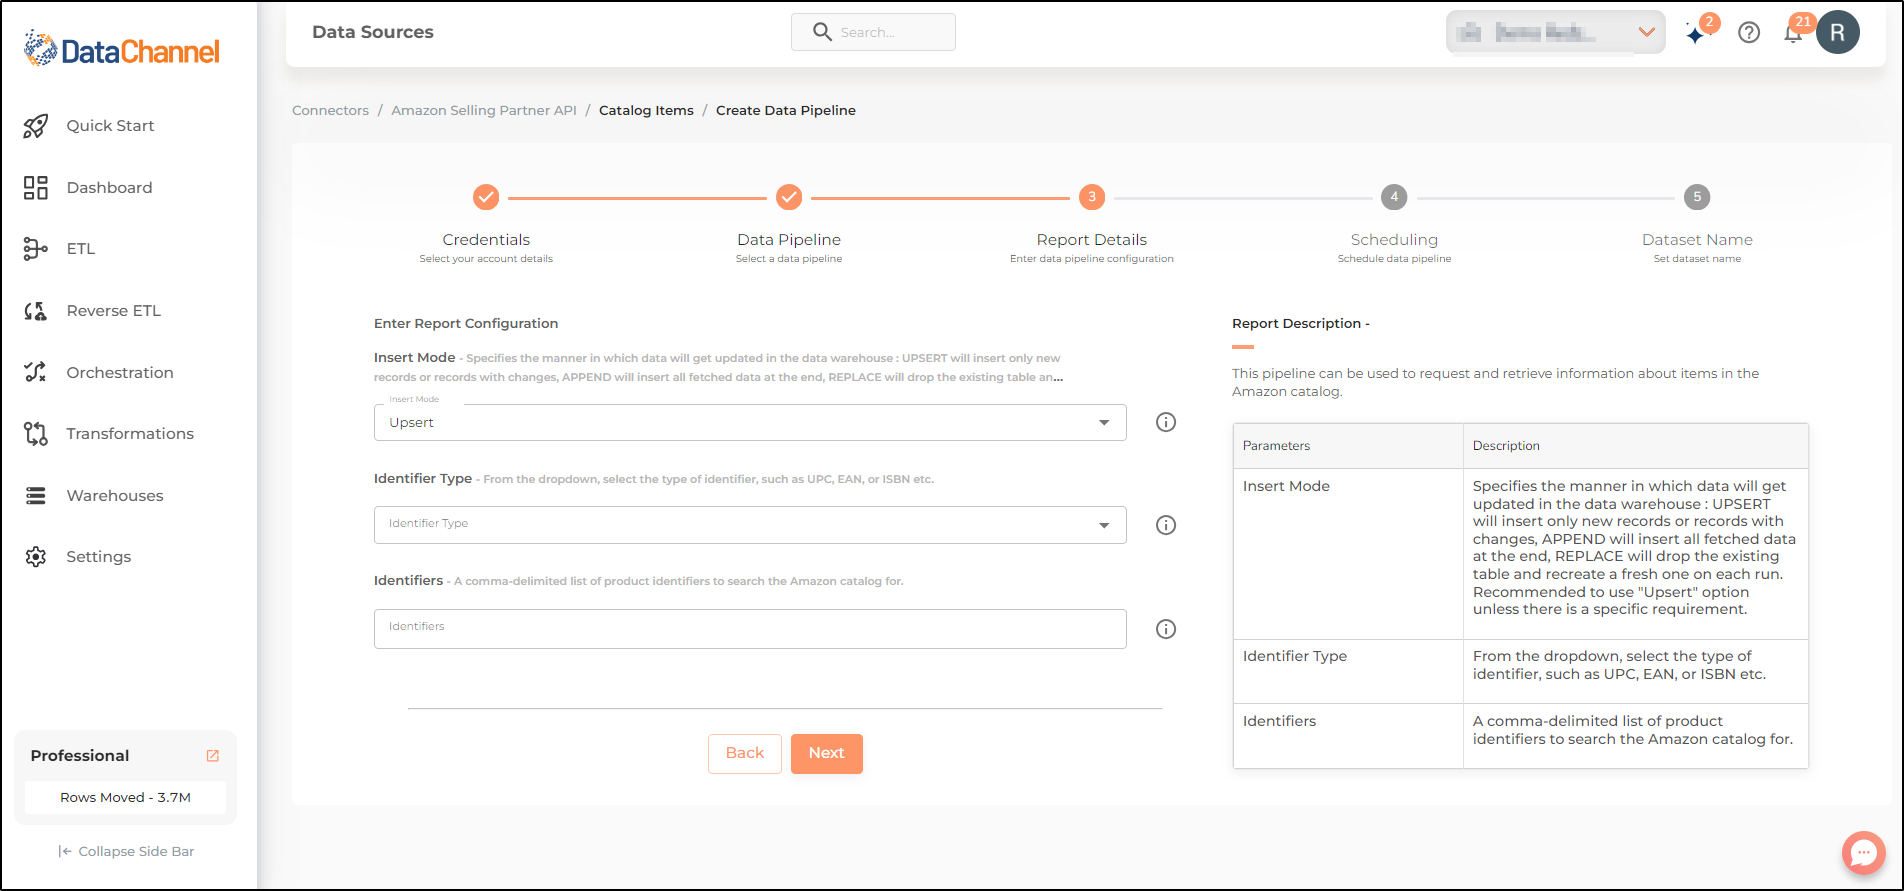Click the Dashboard grid icon
Screen dimensions: 1904x891
(36, 188)
